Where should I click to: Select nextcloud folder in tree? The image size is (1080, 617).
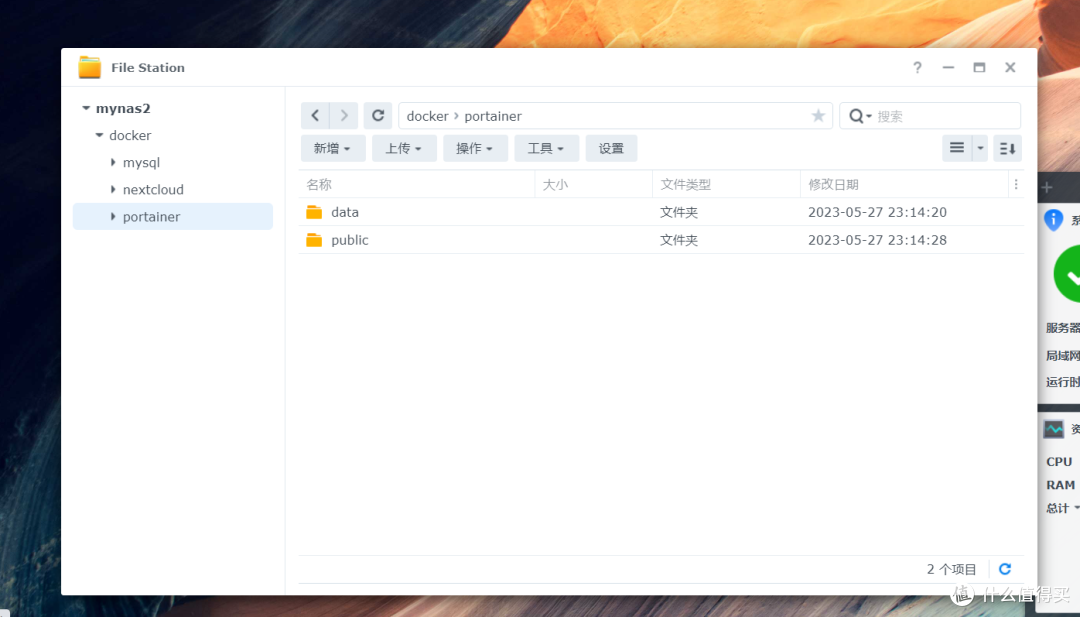(153, 189)
